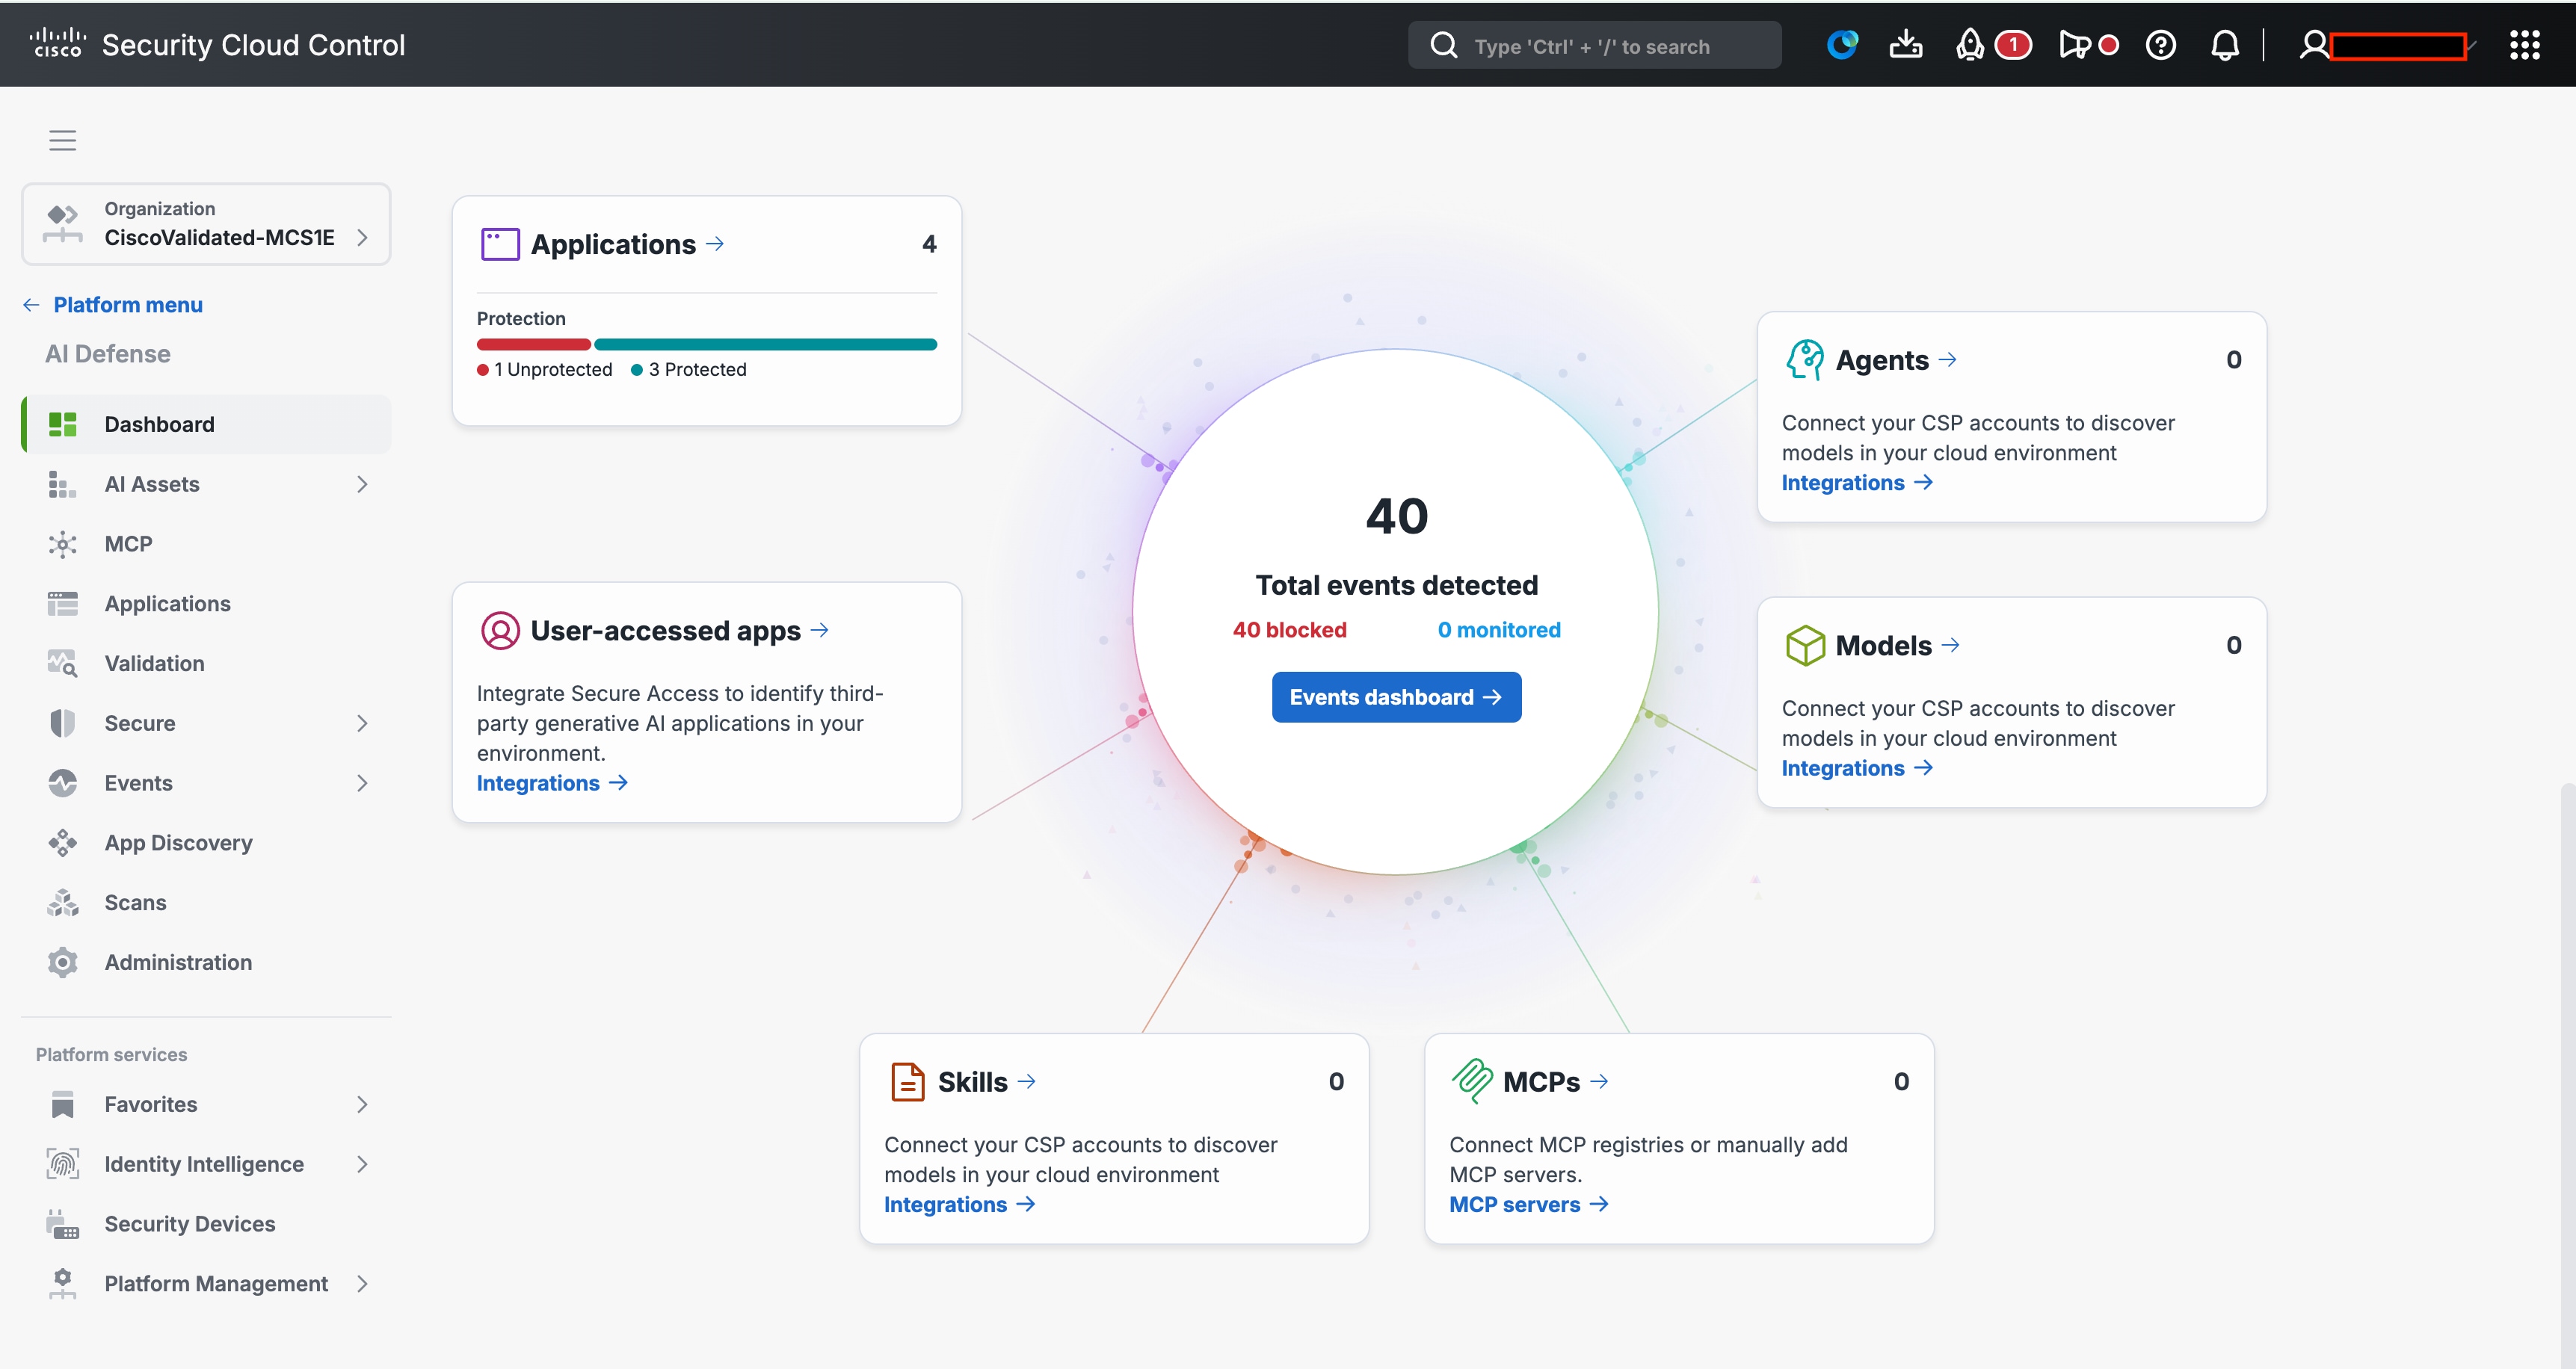
Task: Follow Integrations link in Agents card
Action: [x=1857, y=483]
